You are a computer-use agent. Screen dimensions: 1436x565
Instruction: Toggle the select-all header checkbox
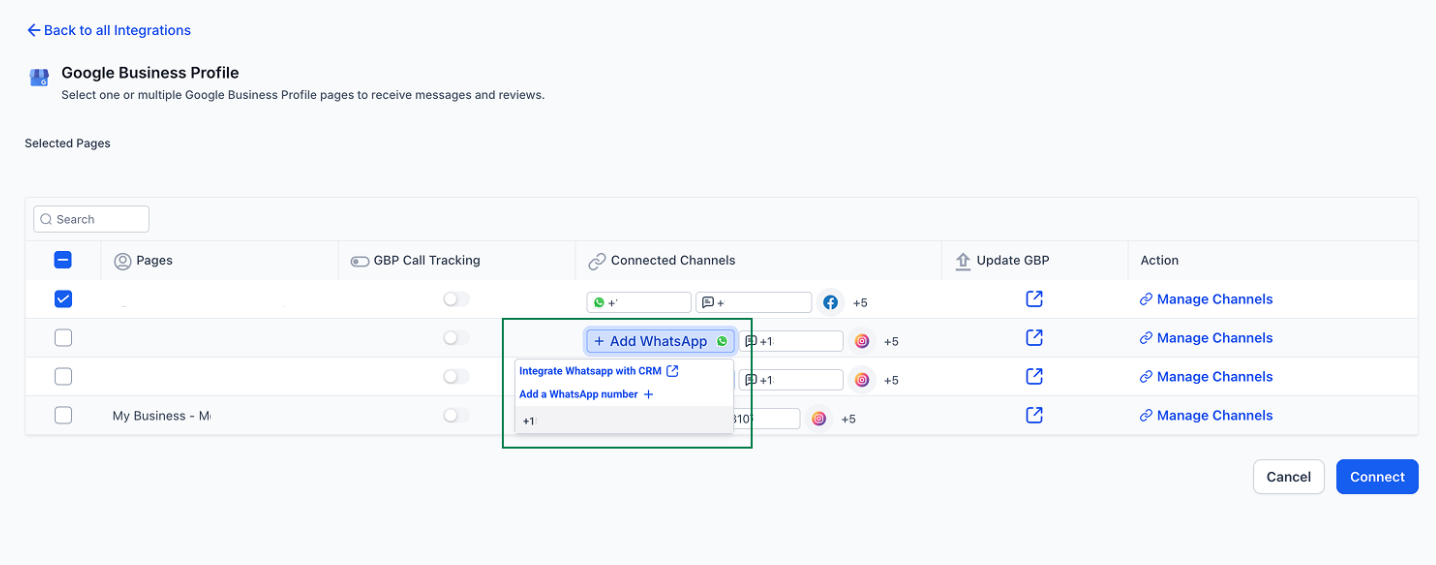click(63, 260)
